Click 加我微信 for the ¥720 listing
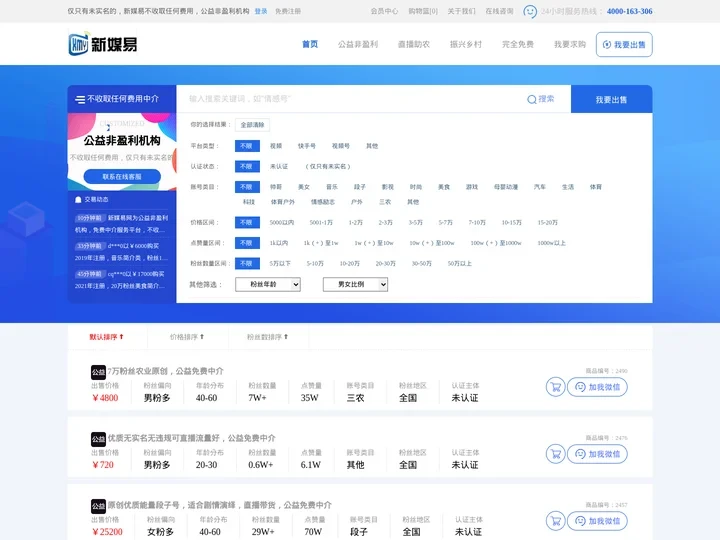Screen dimensions: 720x540 [597, 454]
